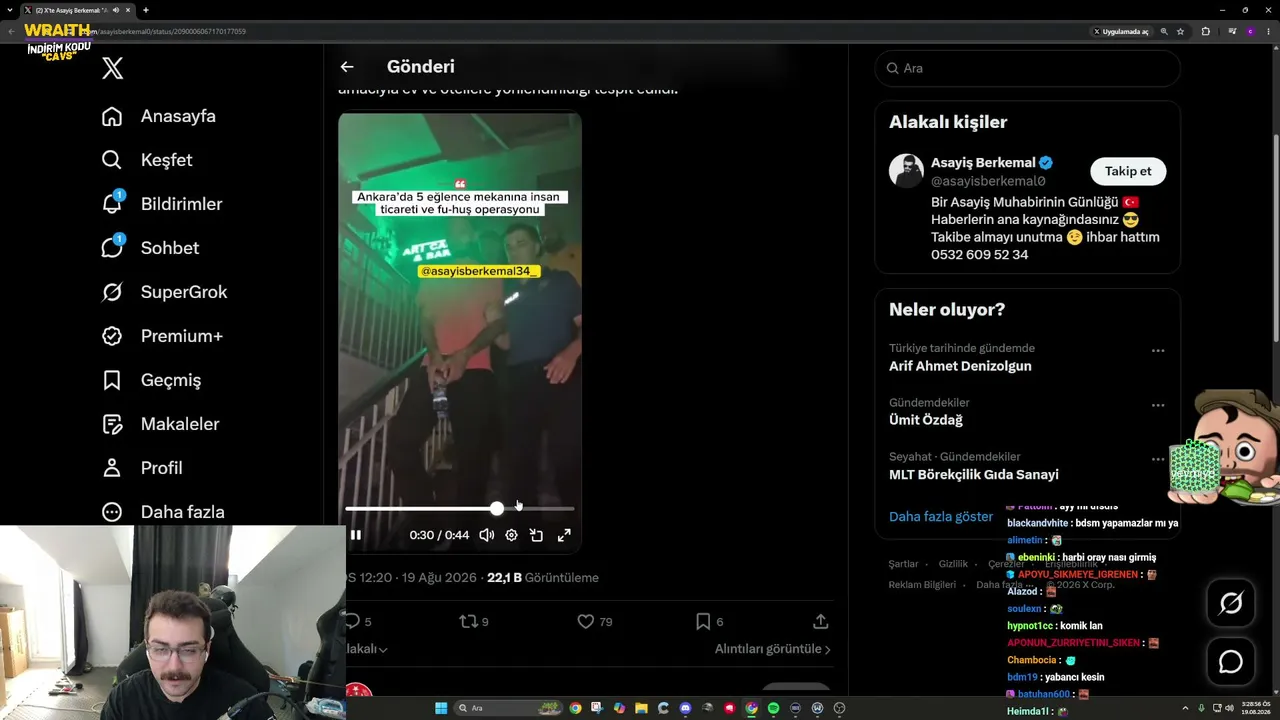This screenshot has width=1280, height=720.
Task: Go to Anasayfa in the sidebar
Action: [159, 116]
